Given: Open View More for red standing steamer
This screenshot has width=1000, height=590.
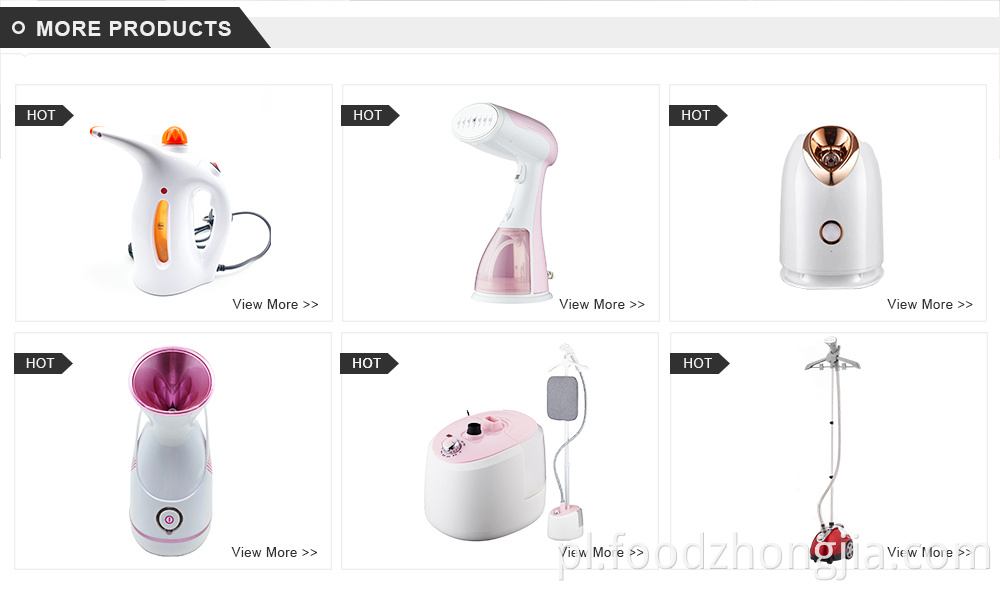Looking at the screenshot, I should tap(929, 552).
